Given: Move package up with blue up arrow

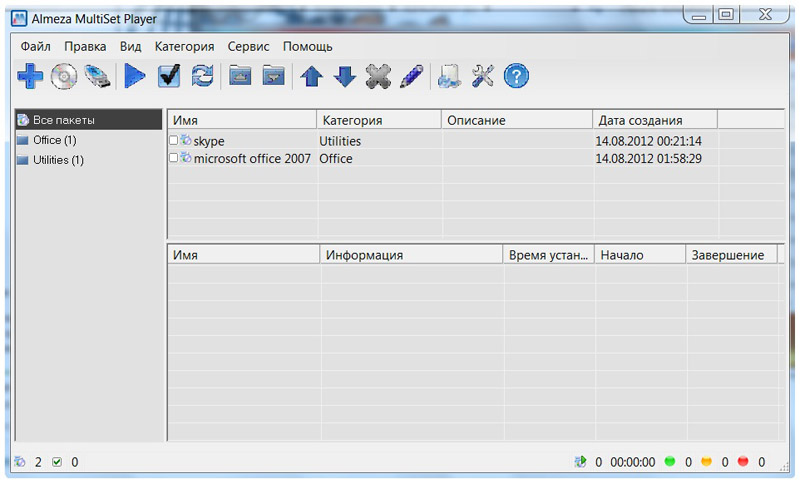Looking at the screenshot, I should [x=312, y=77].
